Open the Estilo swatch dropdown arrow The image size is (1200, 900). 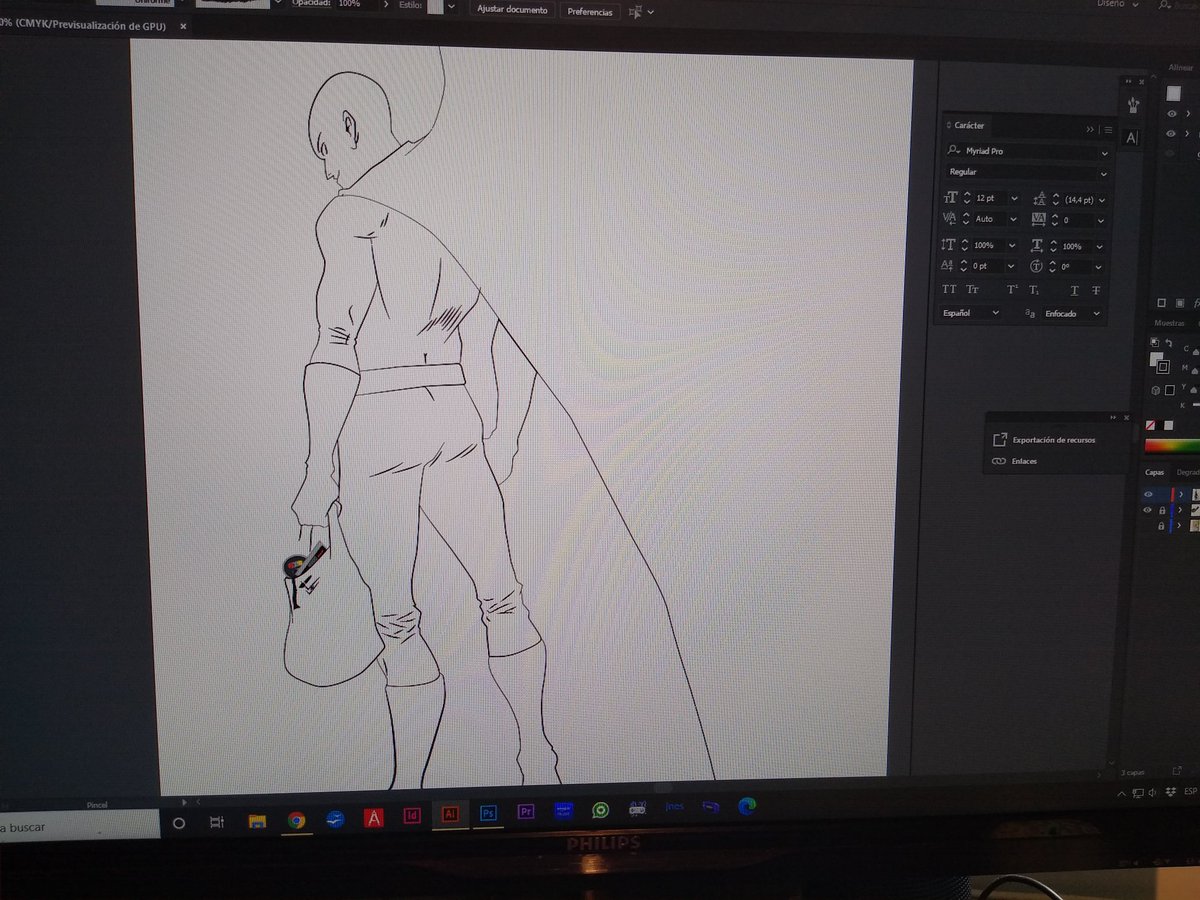(x=451, y=7)
